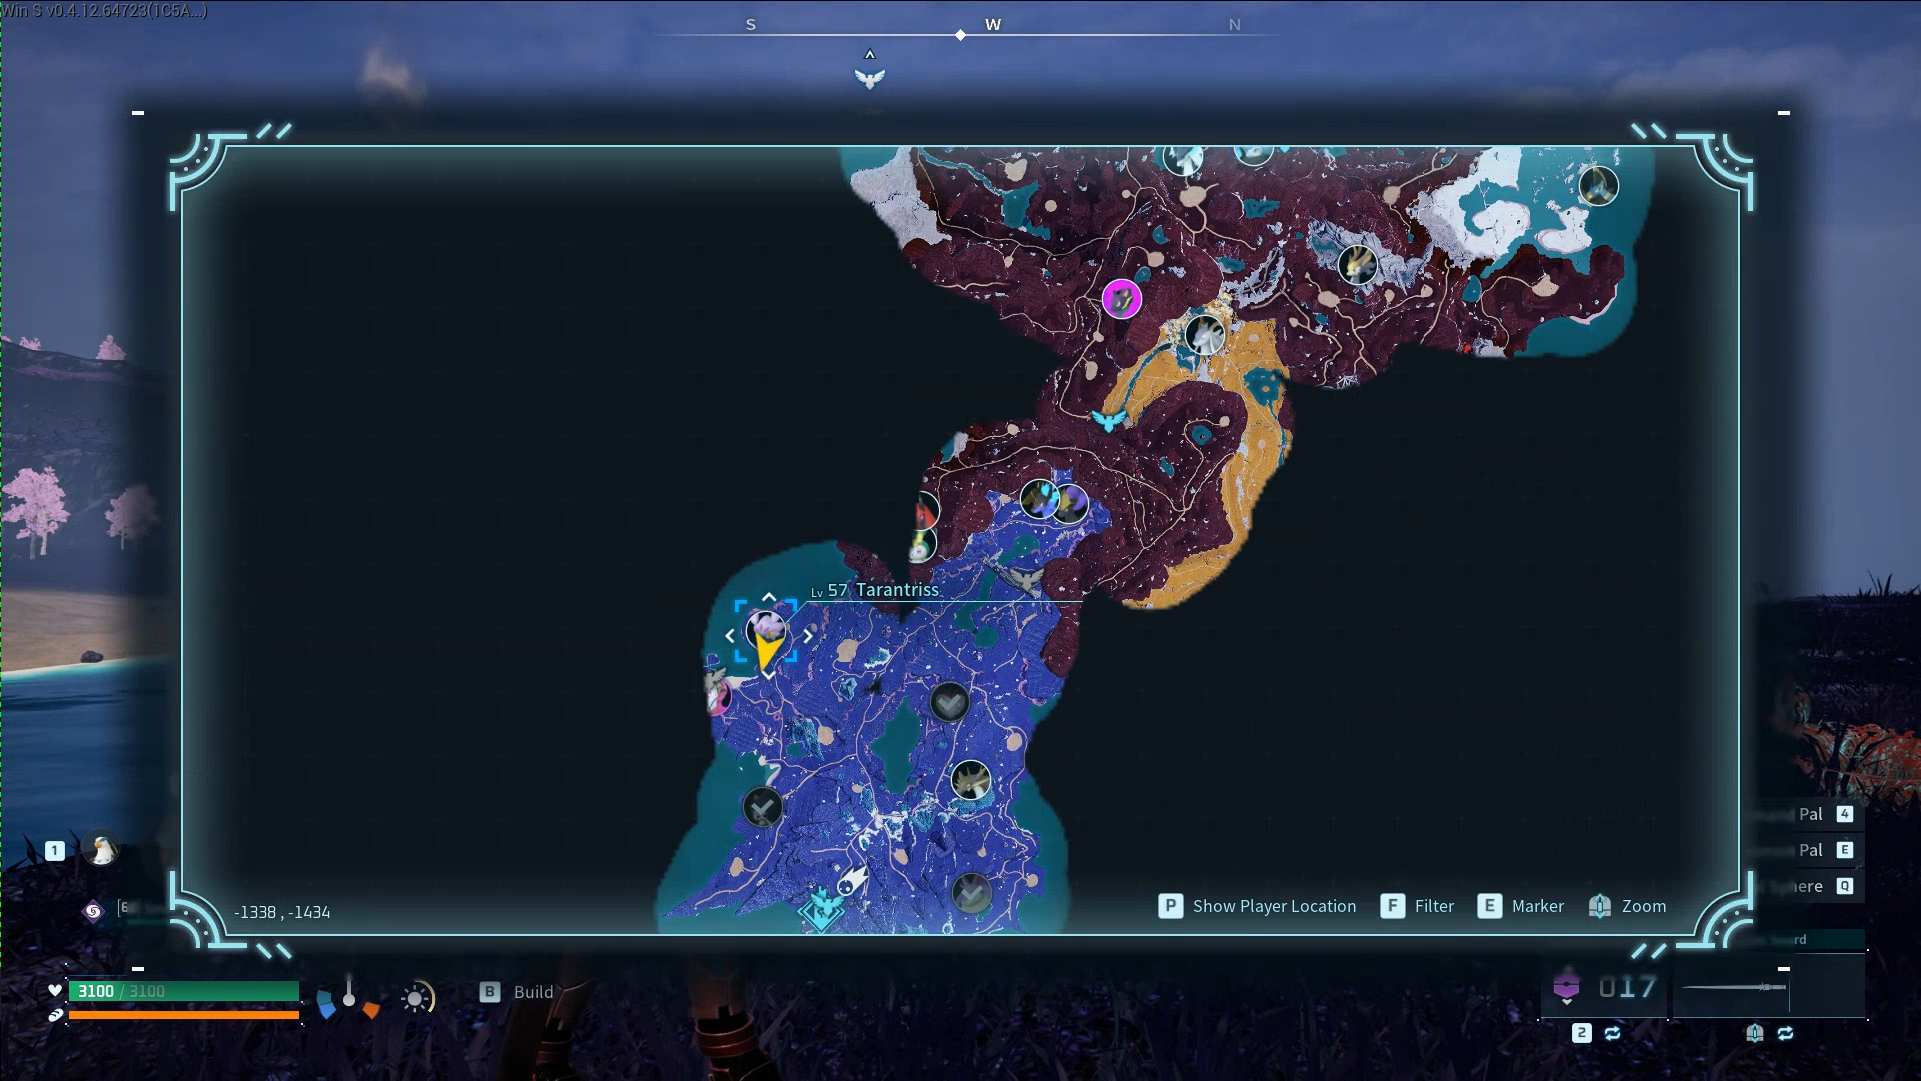Click the defeated boss checkmark near the central lake
Screen dimensions: 1921x1081
(949, 702)
